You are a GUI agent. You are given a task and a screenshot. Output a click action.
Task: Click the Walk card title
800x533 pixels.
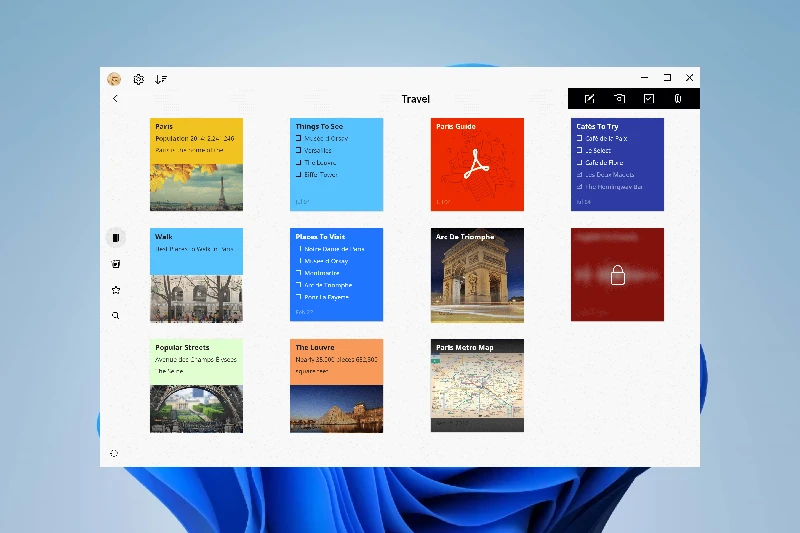164,237
